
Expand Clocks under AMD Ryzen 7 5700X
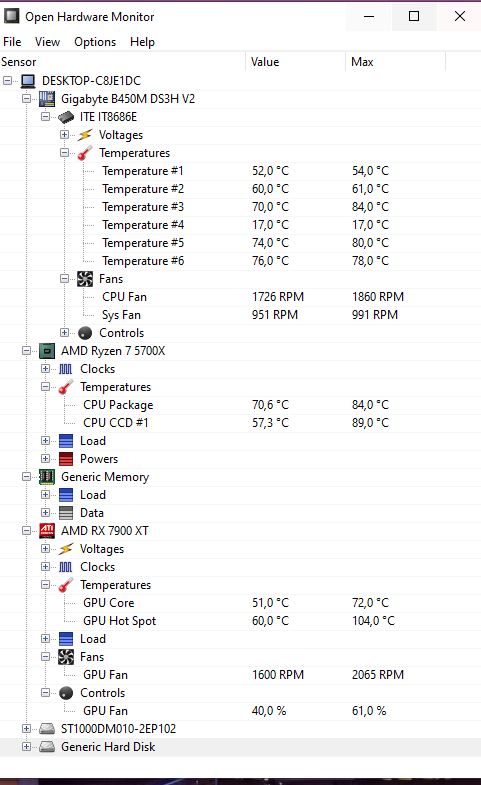click(x=46, y=368)
